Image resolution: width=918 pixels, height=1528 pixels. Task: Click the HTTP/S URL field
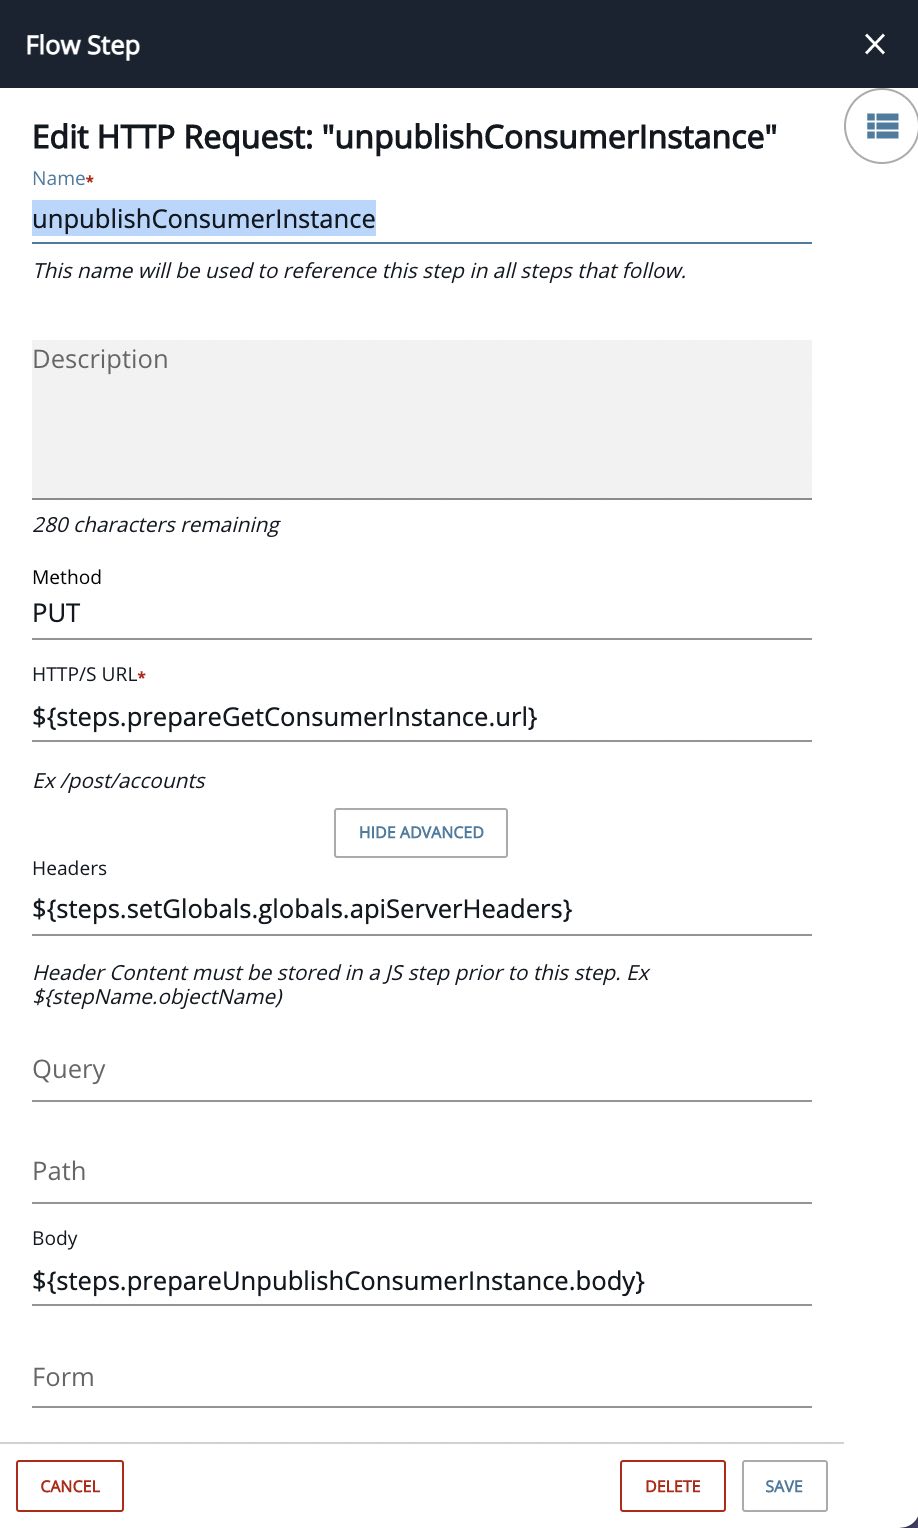(421, 717)
